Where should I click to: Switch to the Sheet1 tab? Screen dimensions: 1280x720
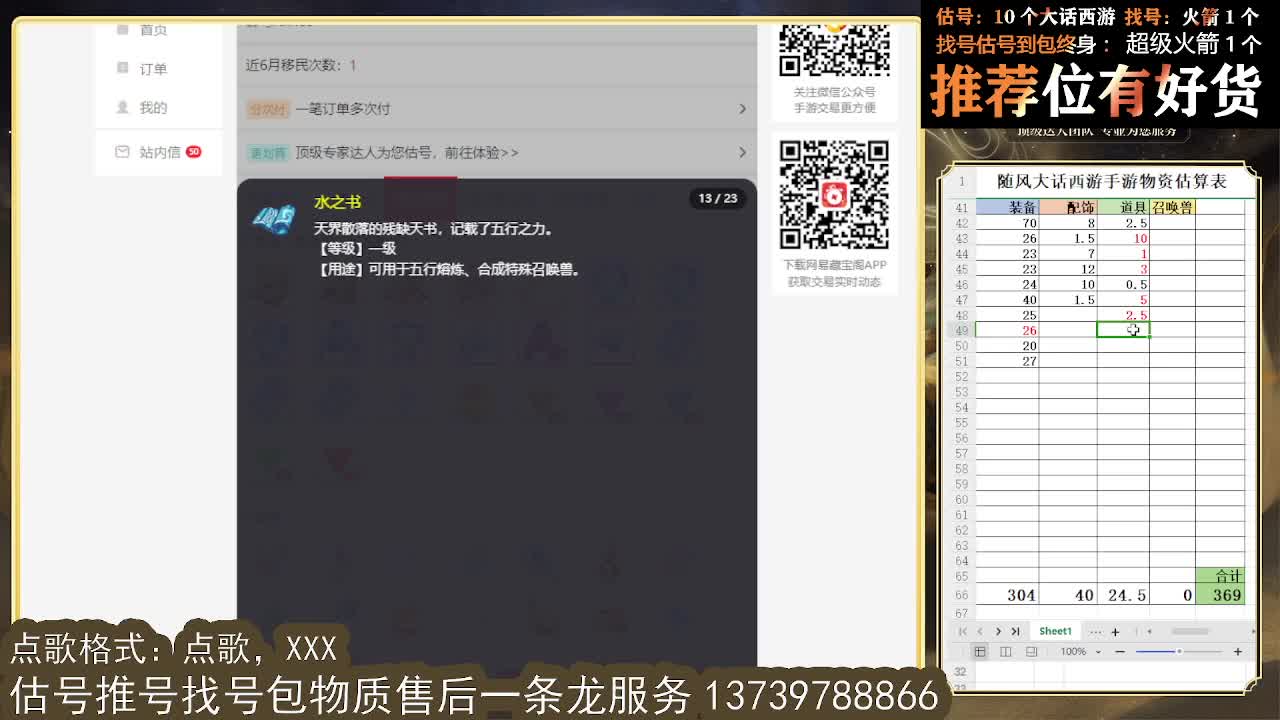(1054, 631)
